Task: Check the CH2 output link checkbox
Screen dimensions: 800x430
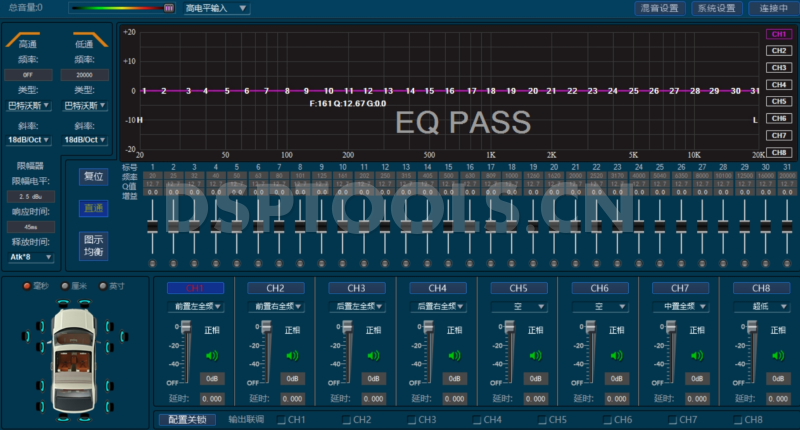Action: coord(347,420)
